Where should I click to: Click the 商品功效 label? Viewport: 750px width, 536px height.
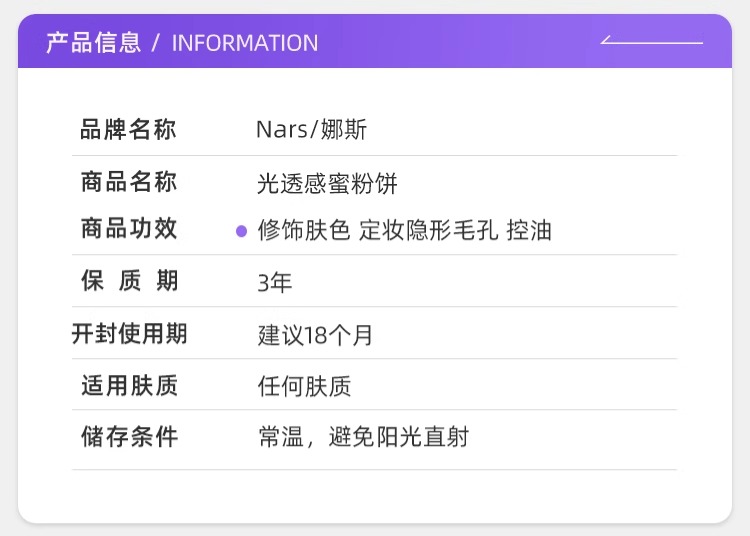coord(129,228)
